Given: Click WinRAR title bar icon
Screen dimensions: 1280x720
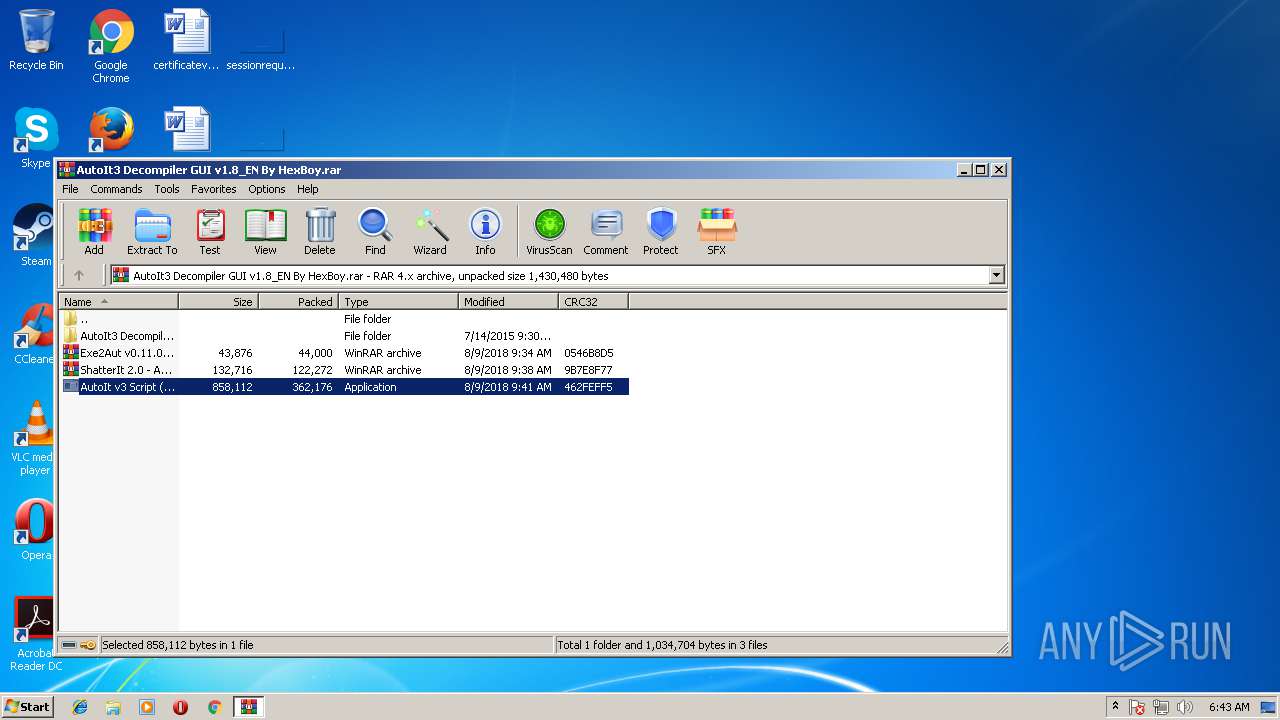Looking at the screenshot, I should tap(67, 169).
